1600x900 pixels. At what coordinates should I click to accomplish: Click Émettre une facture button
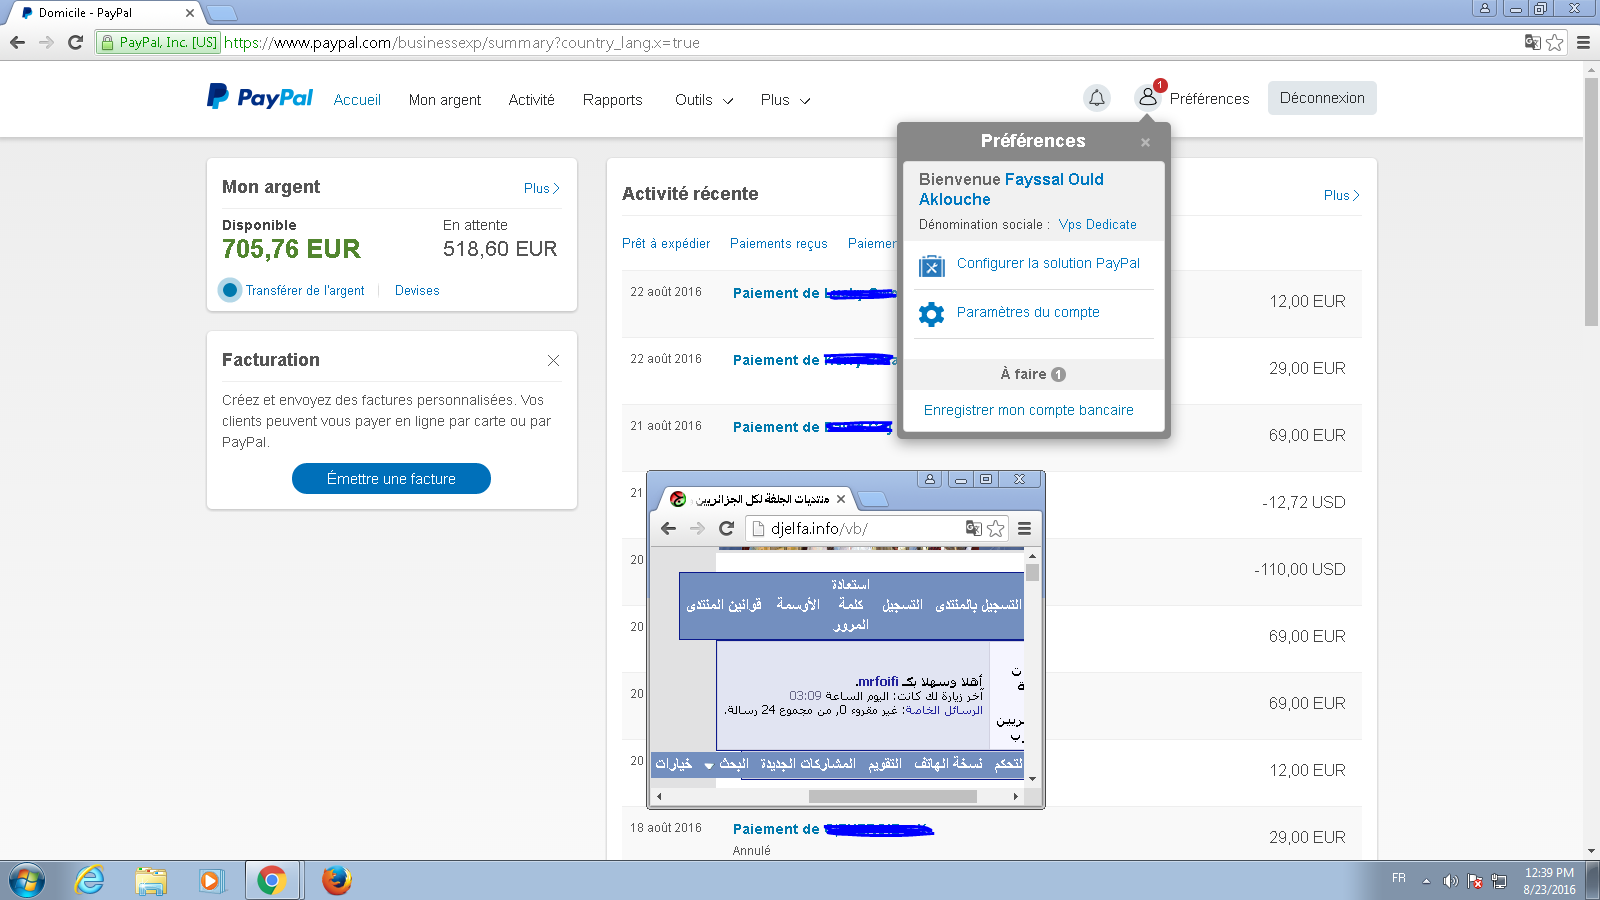[391, 478]
